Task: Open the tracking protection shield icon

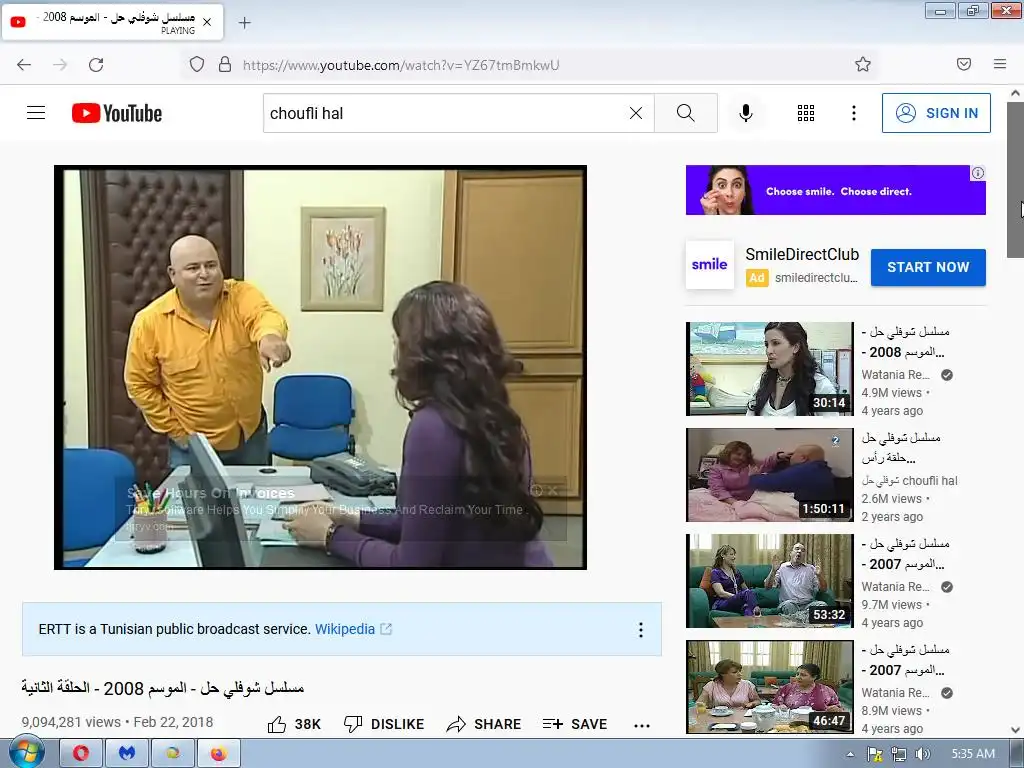Action: pos(197,64)
